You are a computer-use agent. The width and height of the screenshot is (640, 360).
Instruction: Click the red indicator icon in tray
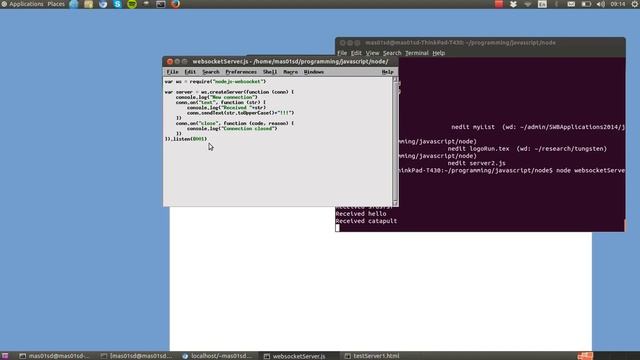(499, 4)
